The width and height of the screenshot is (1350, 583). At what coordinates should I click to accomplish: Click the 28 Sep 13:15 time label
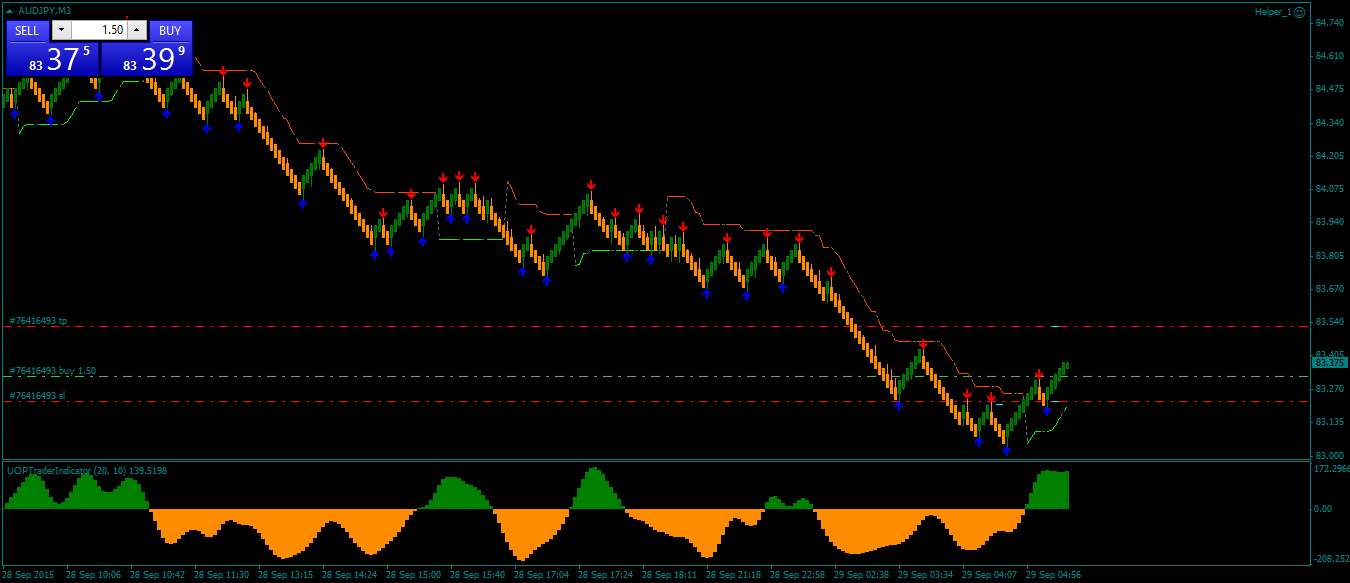click(285, 575)
